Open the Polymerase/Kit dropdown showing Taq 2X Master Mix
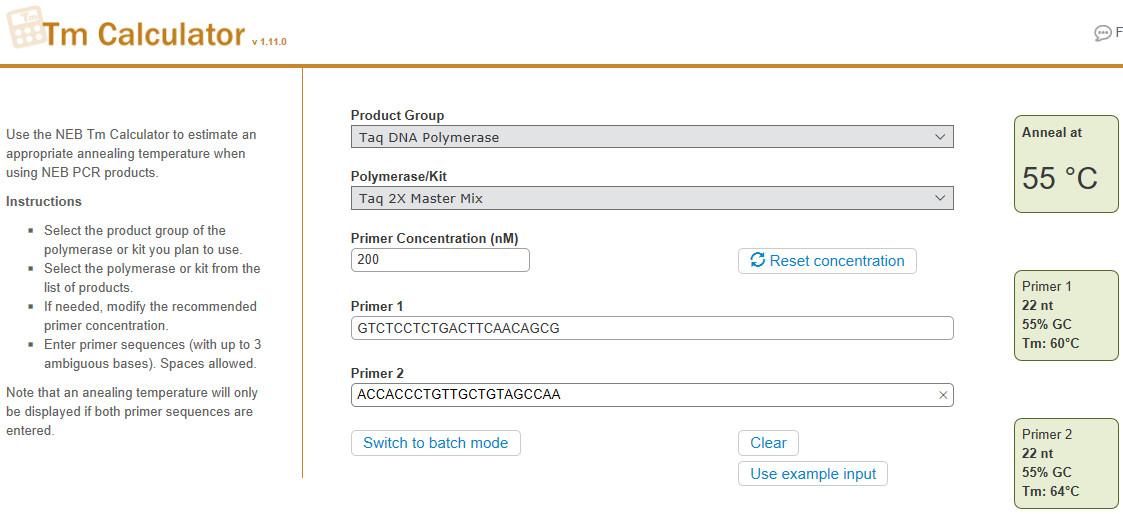 (x=651, y=198)
